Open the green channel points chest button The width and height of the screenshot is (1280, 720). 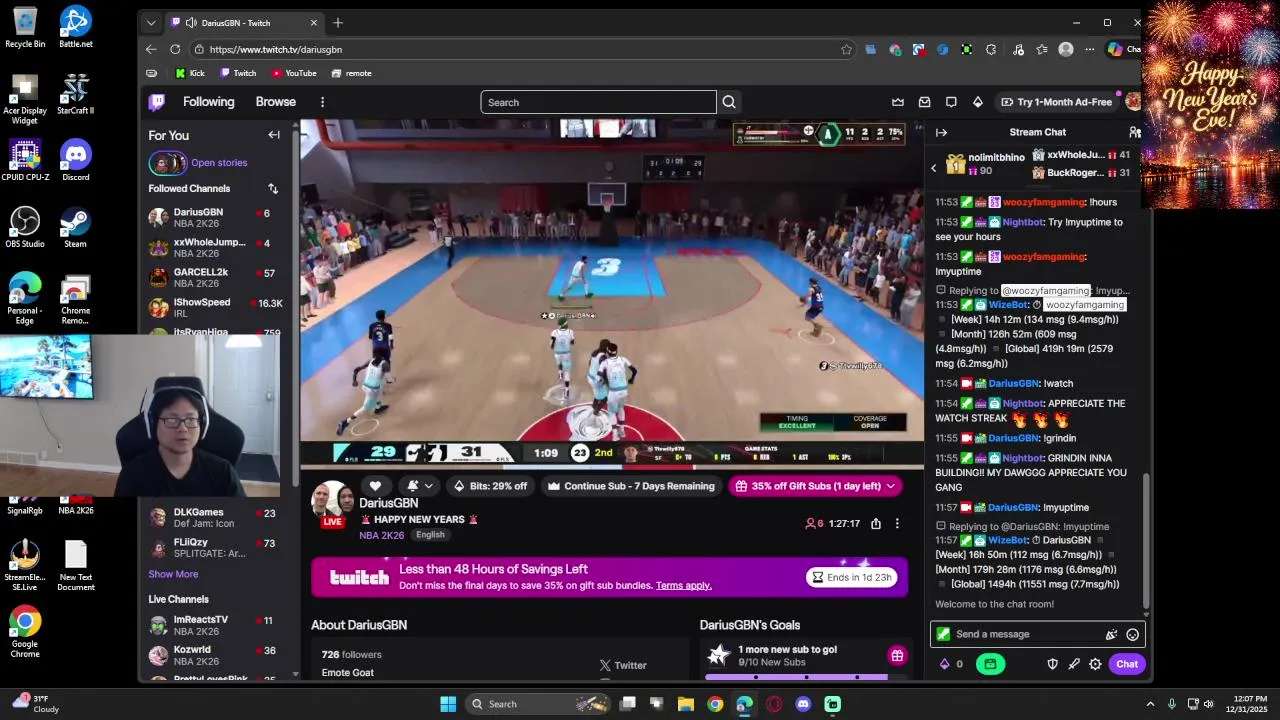(990, 664)
